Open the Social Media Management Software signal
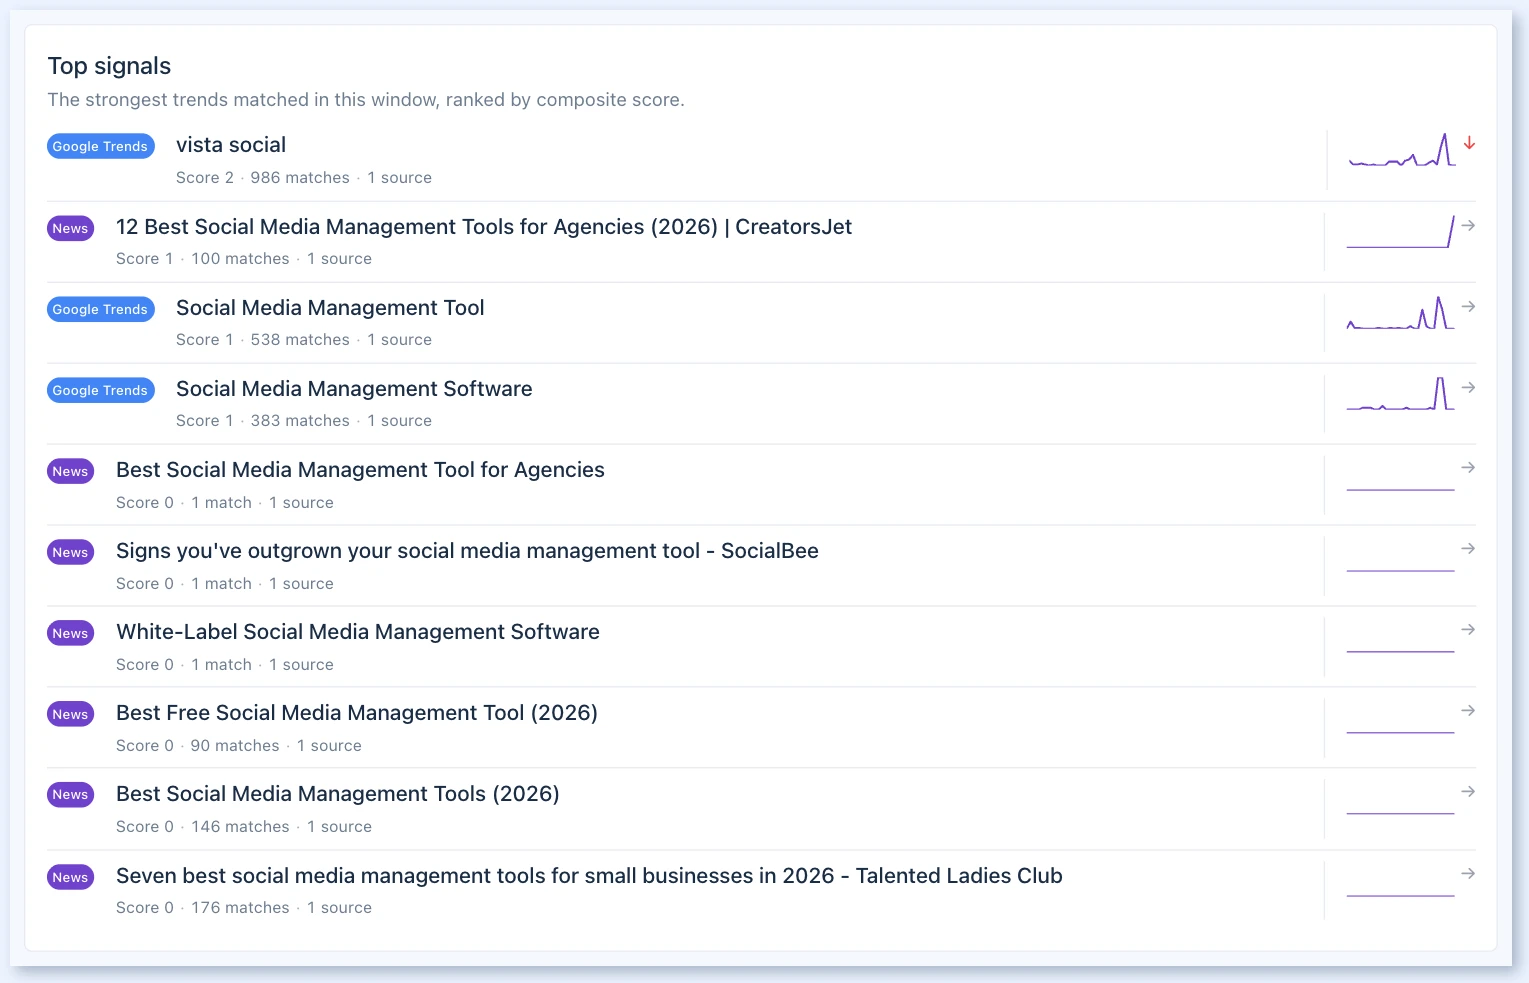 (354, 389)
